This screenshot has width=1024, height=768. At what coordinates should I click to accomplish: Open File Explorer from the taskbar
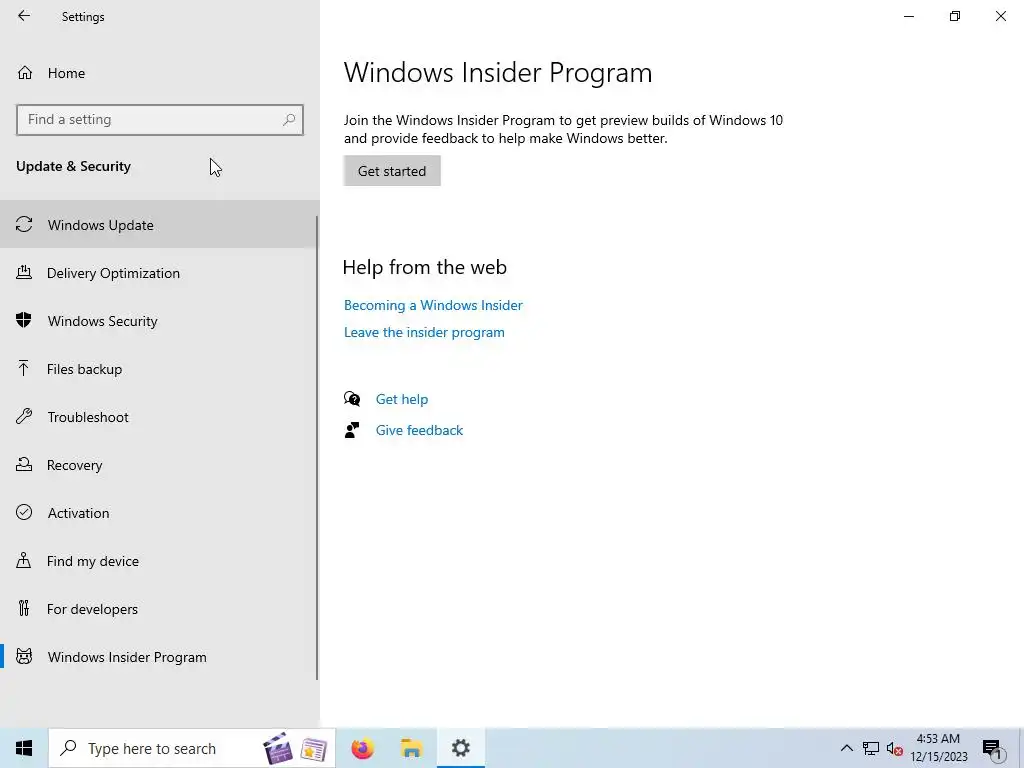pos(411,748)
